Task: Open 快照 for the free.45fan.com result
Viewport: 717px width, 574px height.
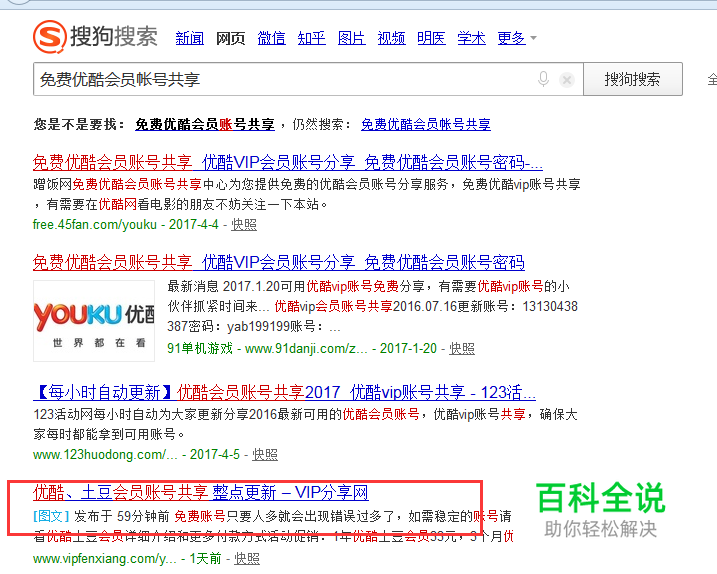Action: 244,225
